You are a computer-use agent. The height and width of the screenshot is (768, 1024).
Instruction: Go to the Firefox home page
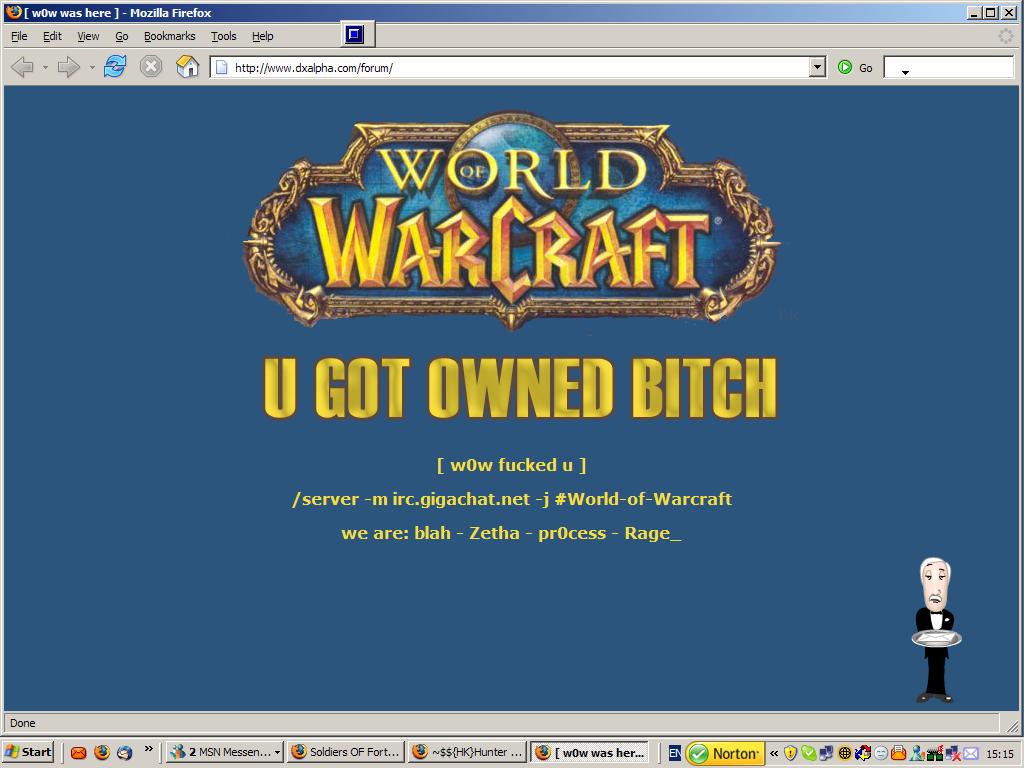[187, 67]
